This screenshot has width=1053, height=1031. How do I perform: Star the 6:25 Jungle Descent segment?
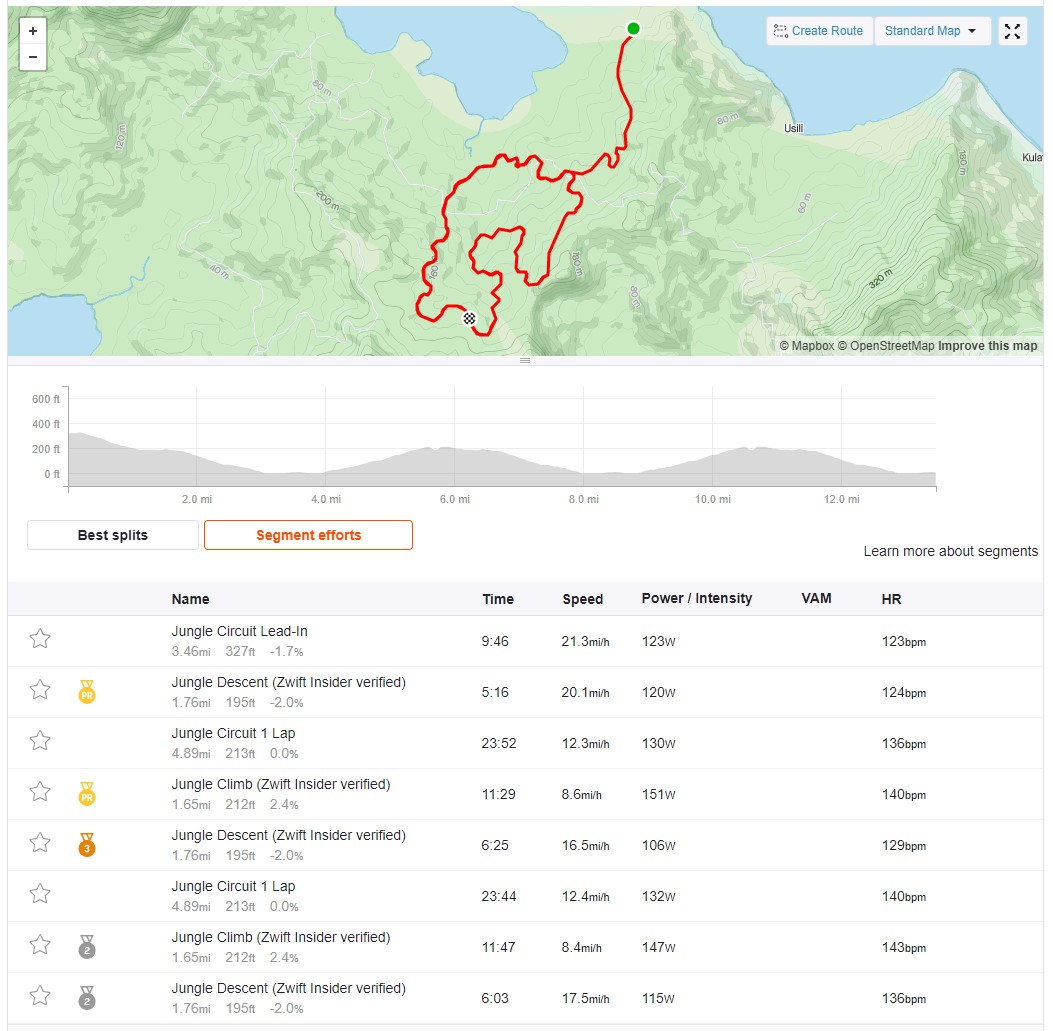(x=40, y=842)
